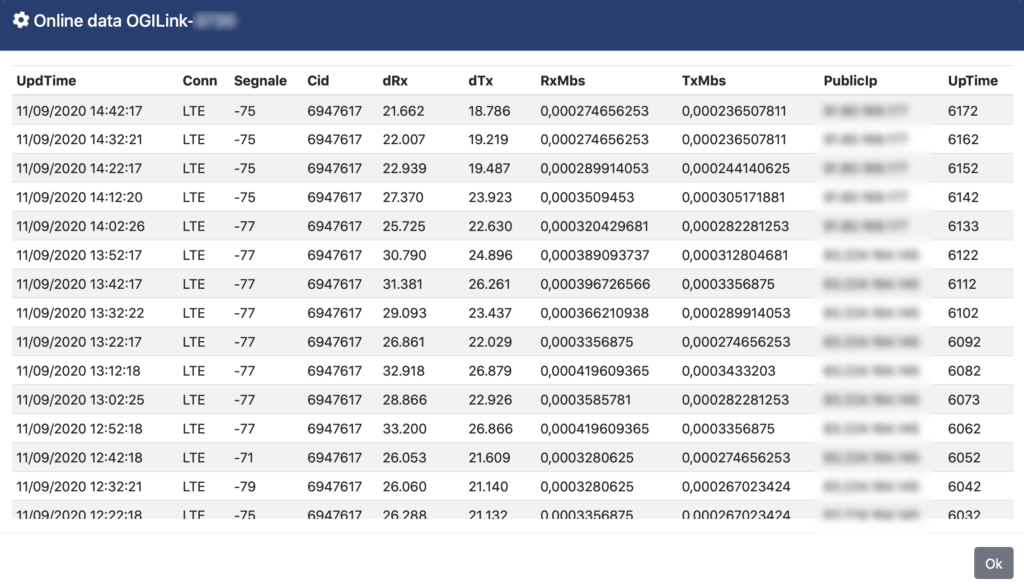Select the dTx value 26.261
This screenshot has width=1024, height=584.
coord(489,284)
